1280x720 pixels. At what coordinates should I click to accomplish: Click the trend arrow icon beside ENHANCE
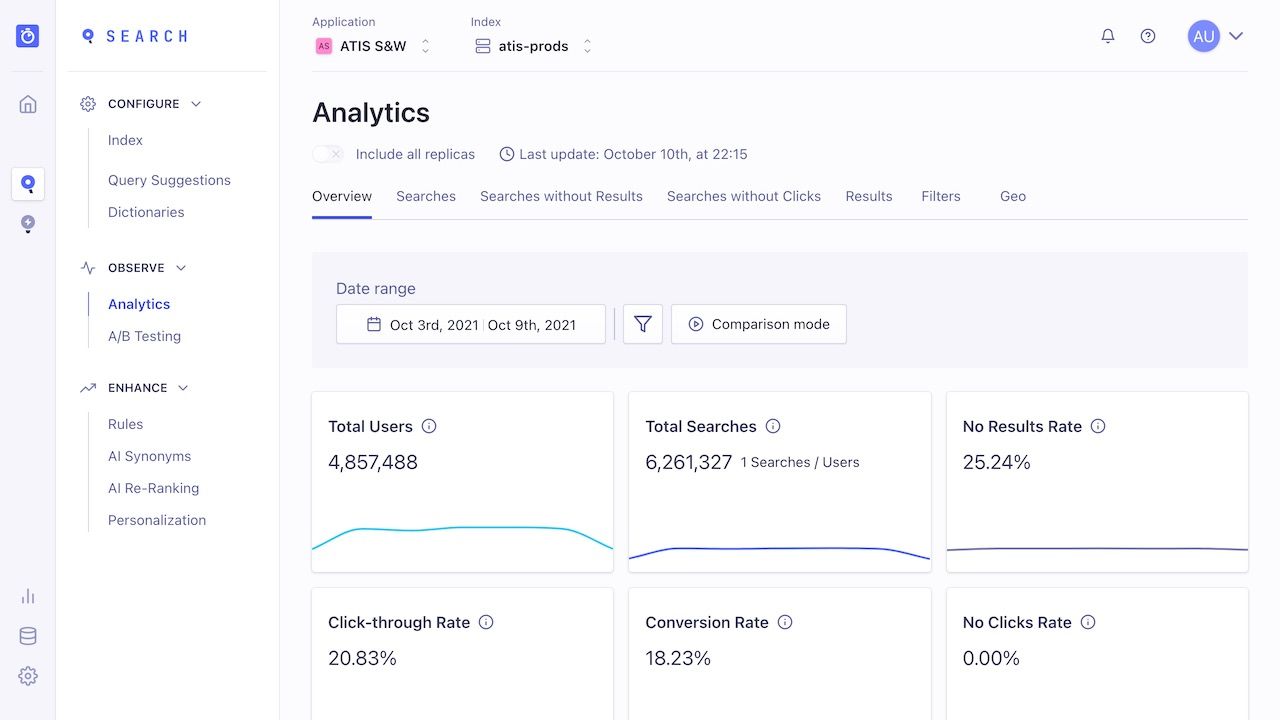[88, 388]
